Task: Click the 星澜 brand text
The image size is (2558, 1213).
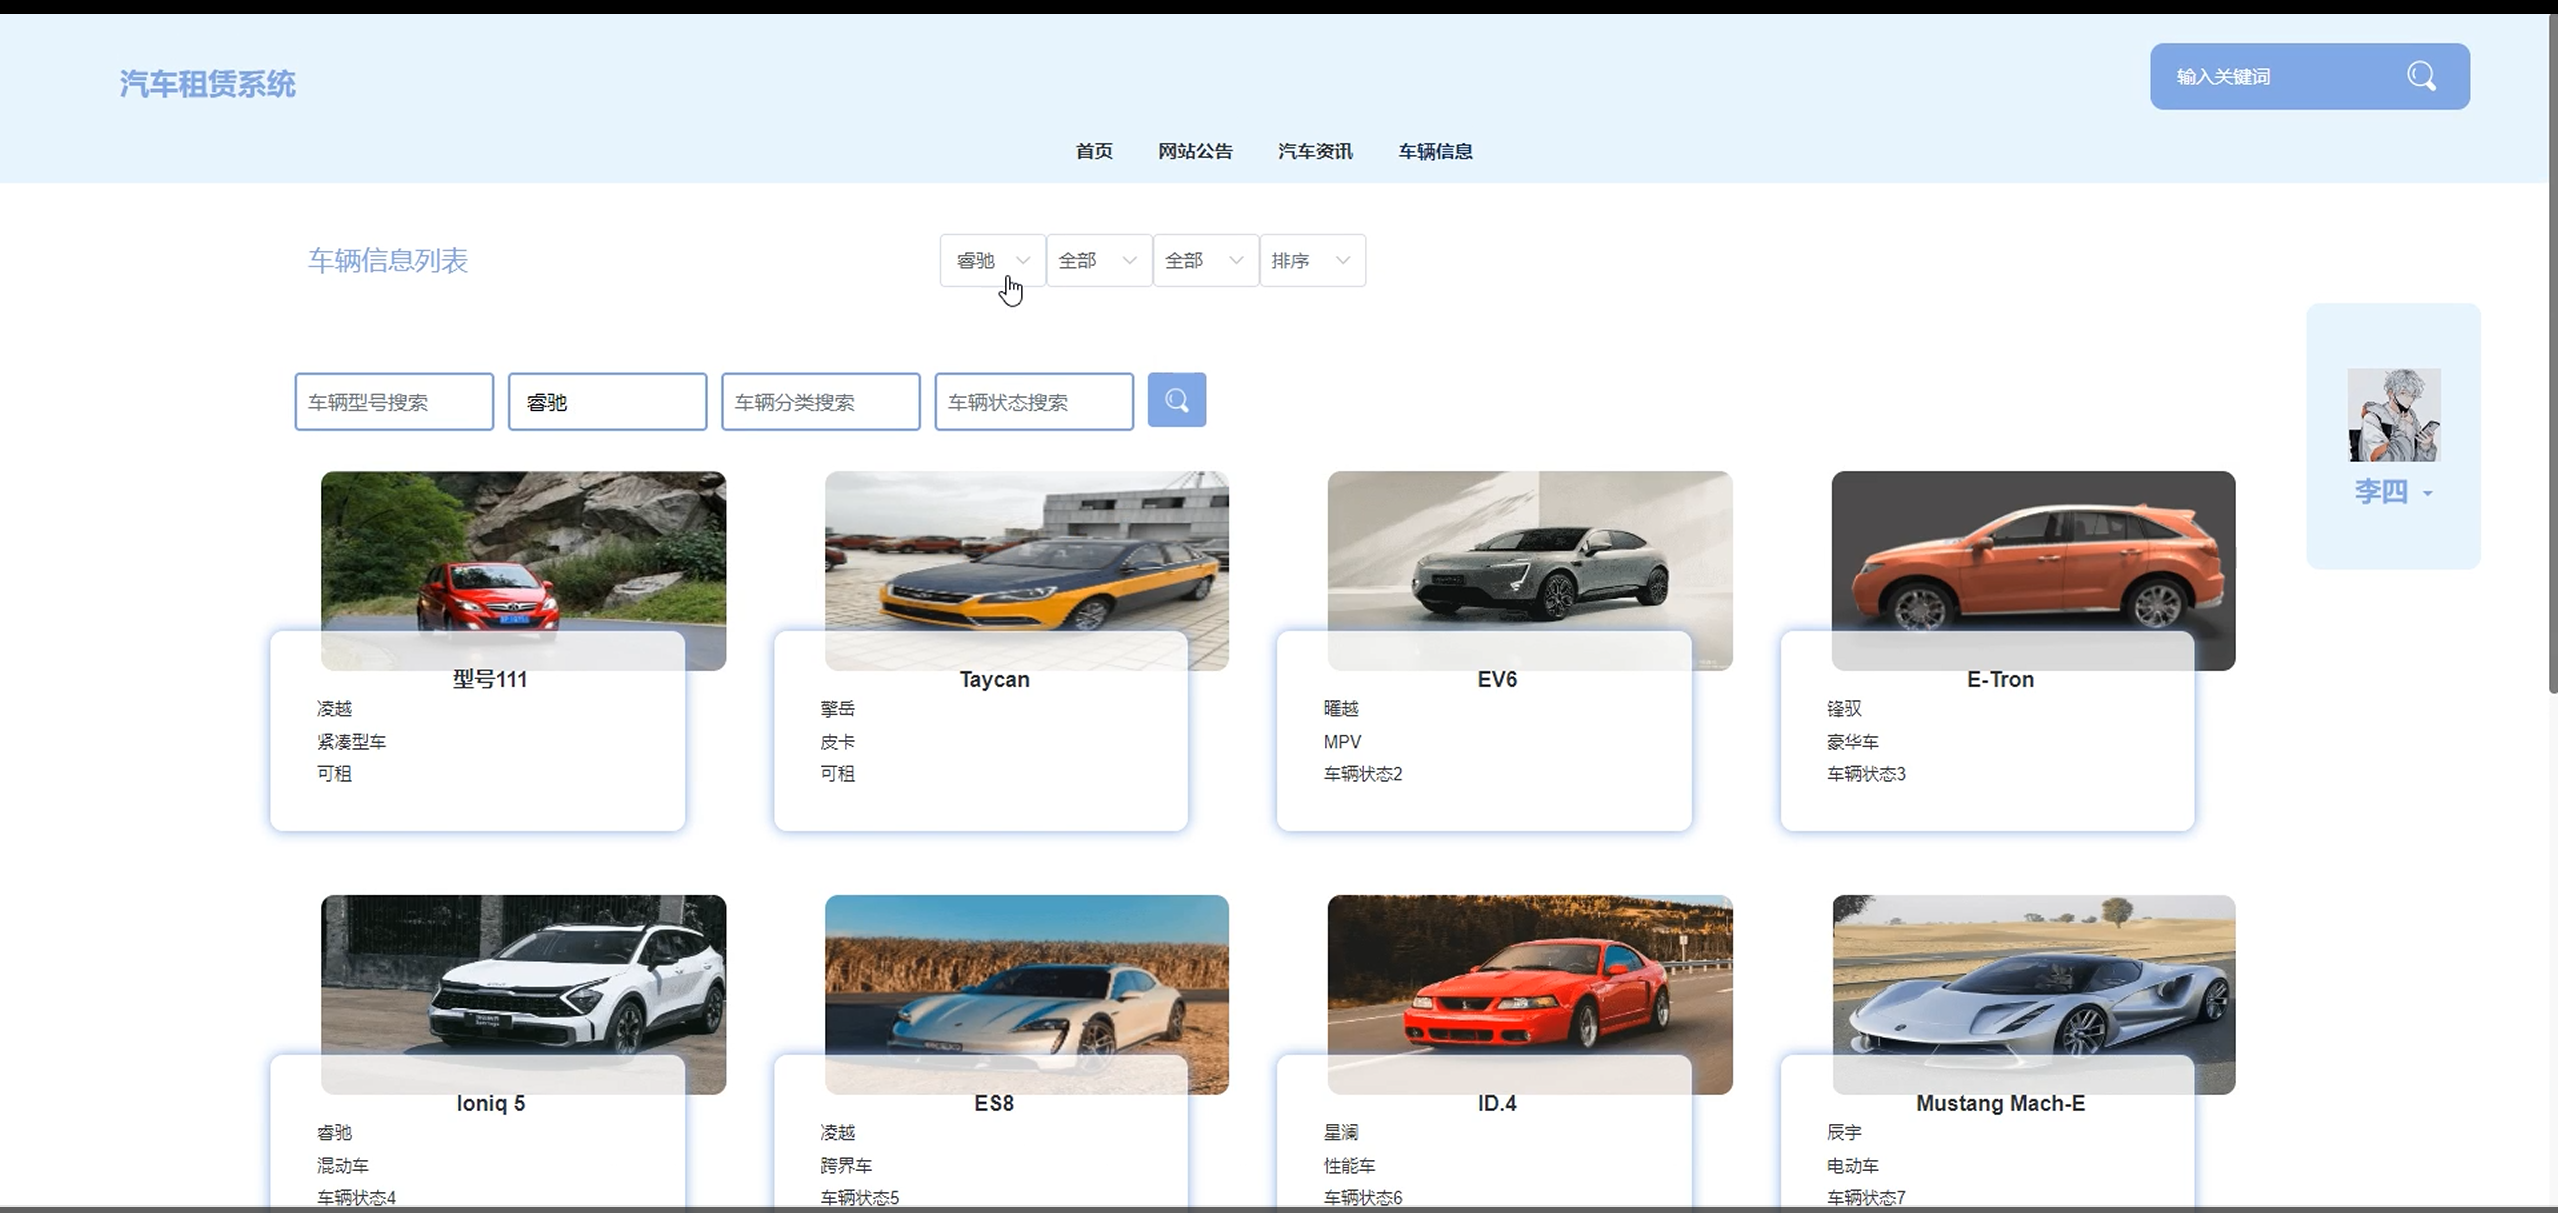Action: (1341, 1133)
